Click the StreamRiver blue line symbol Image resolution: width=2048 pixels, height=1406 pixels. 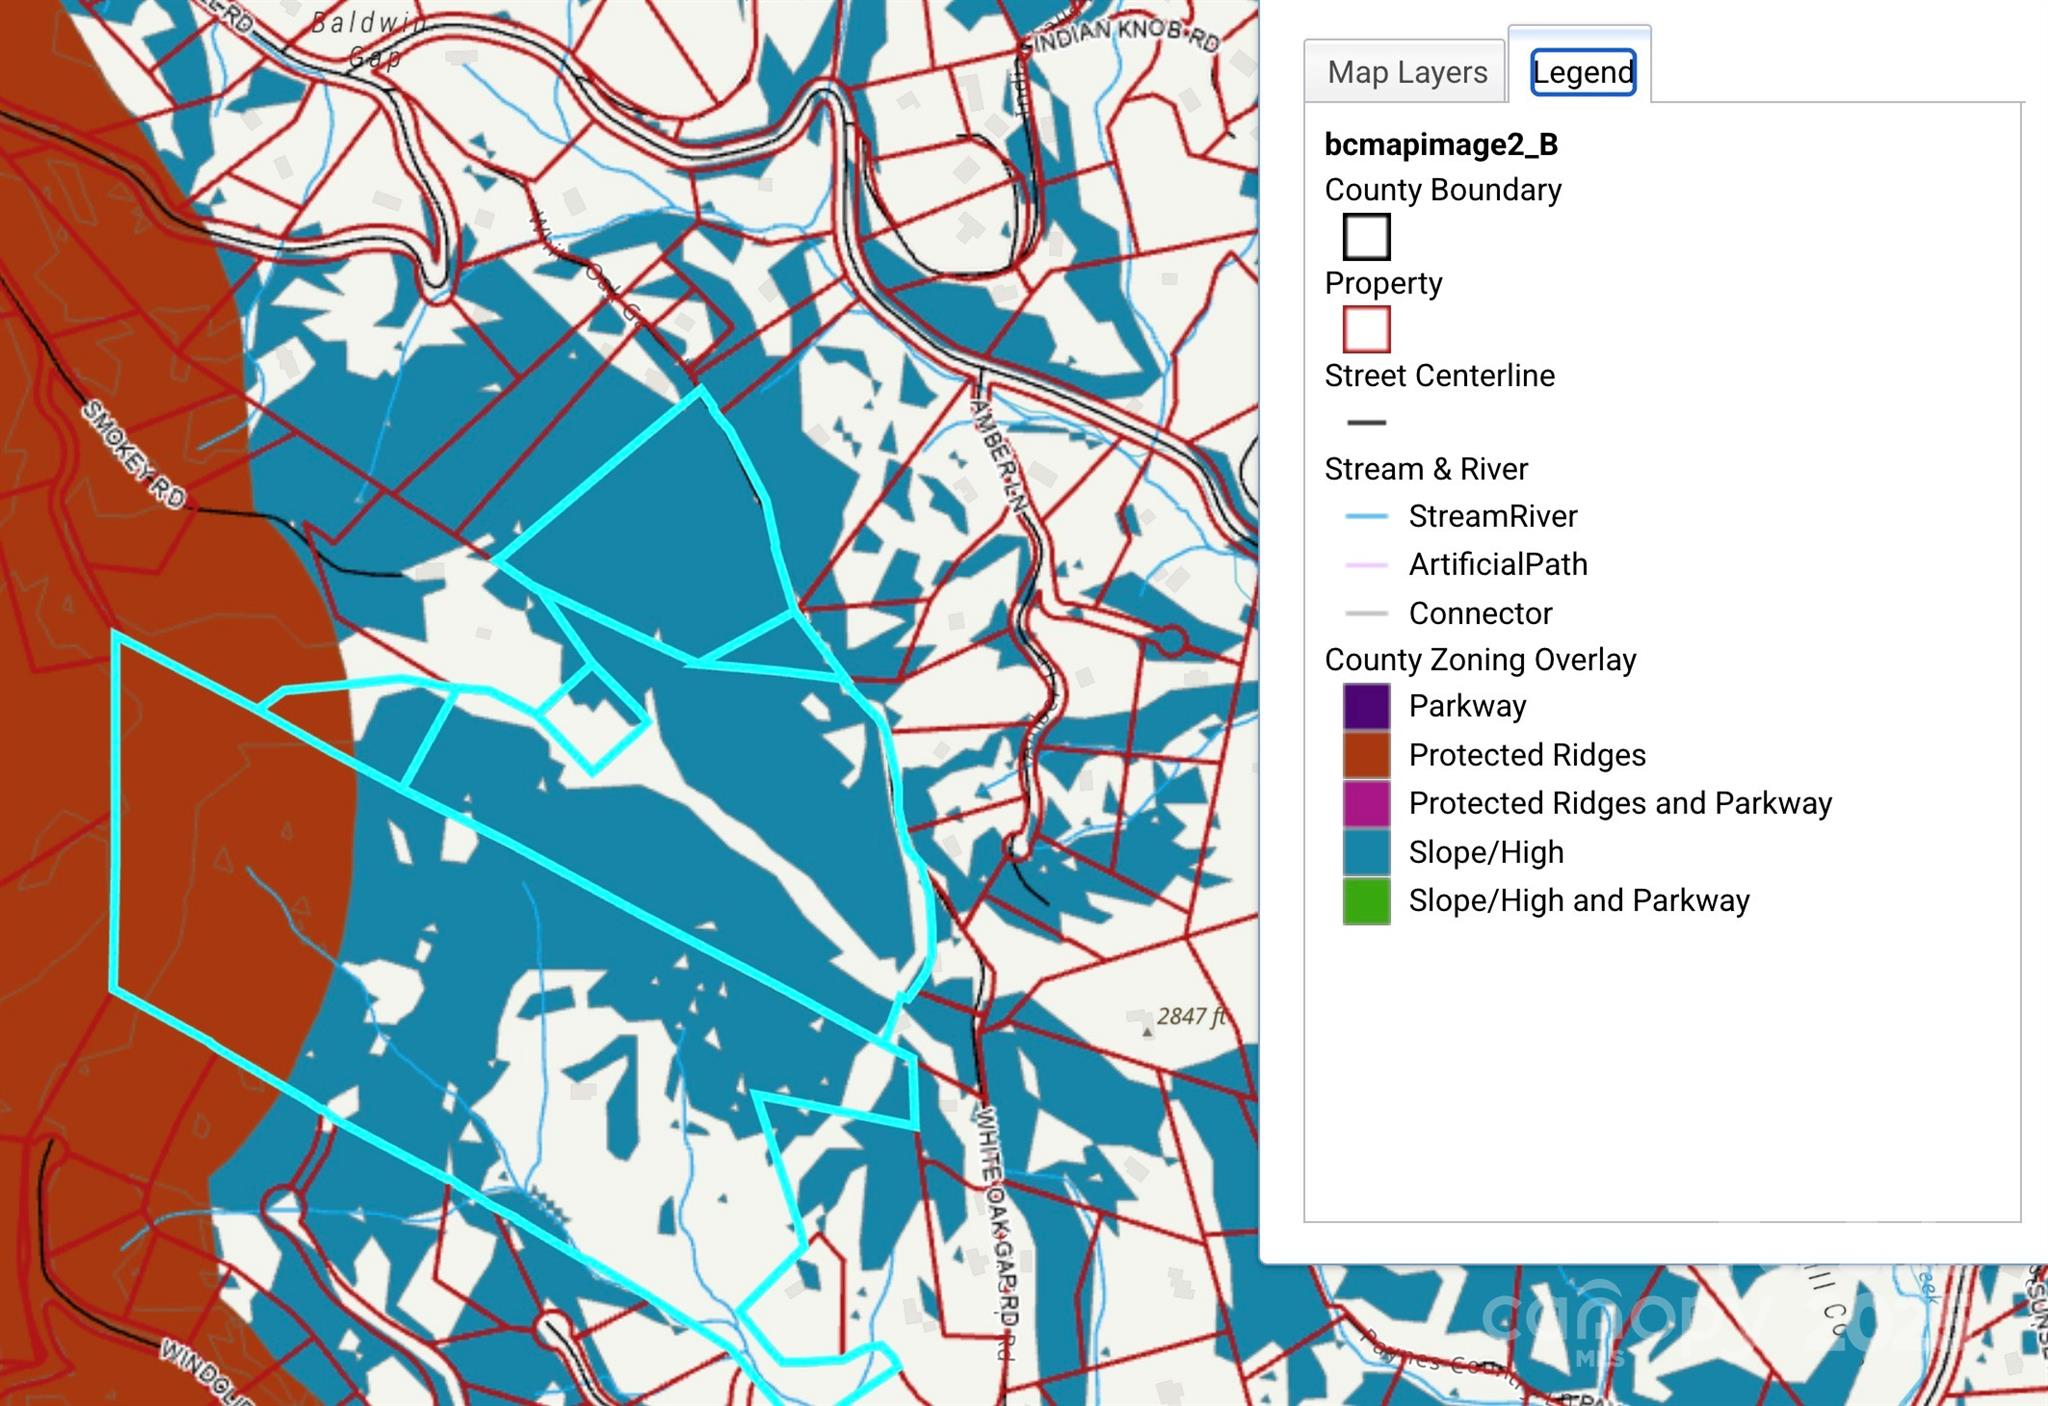tap(1366, 516)
